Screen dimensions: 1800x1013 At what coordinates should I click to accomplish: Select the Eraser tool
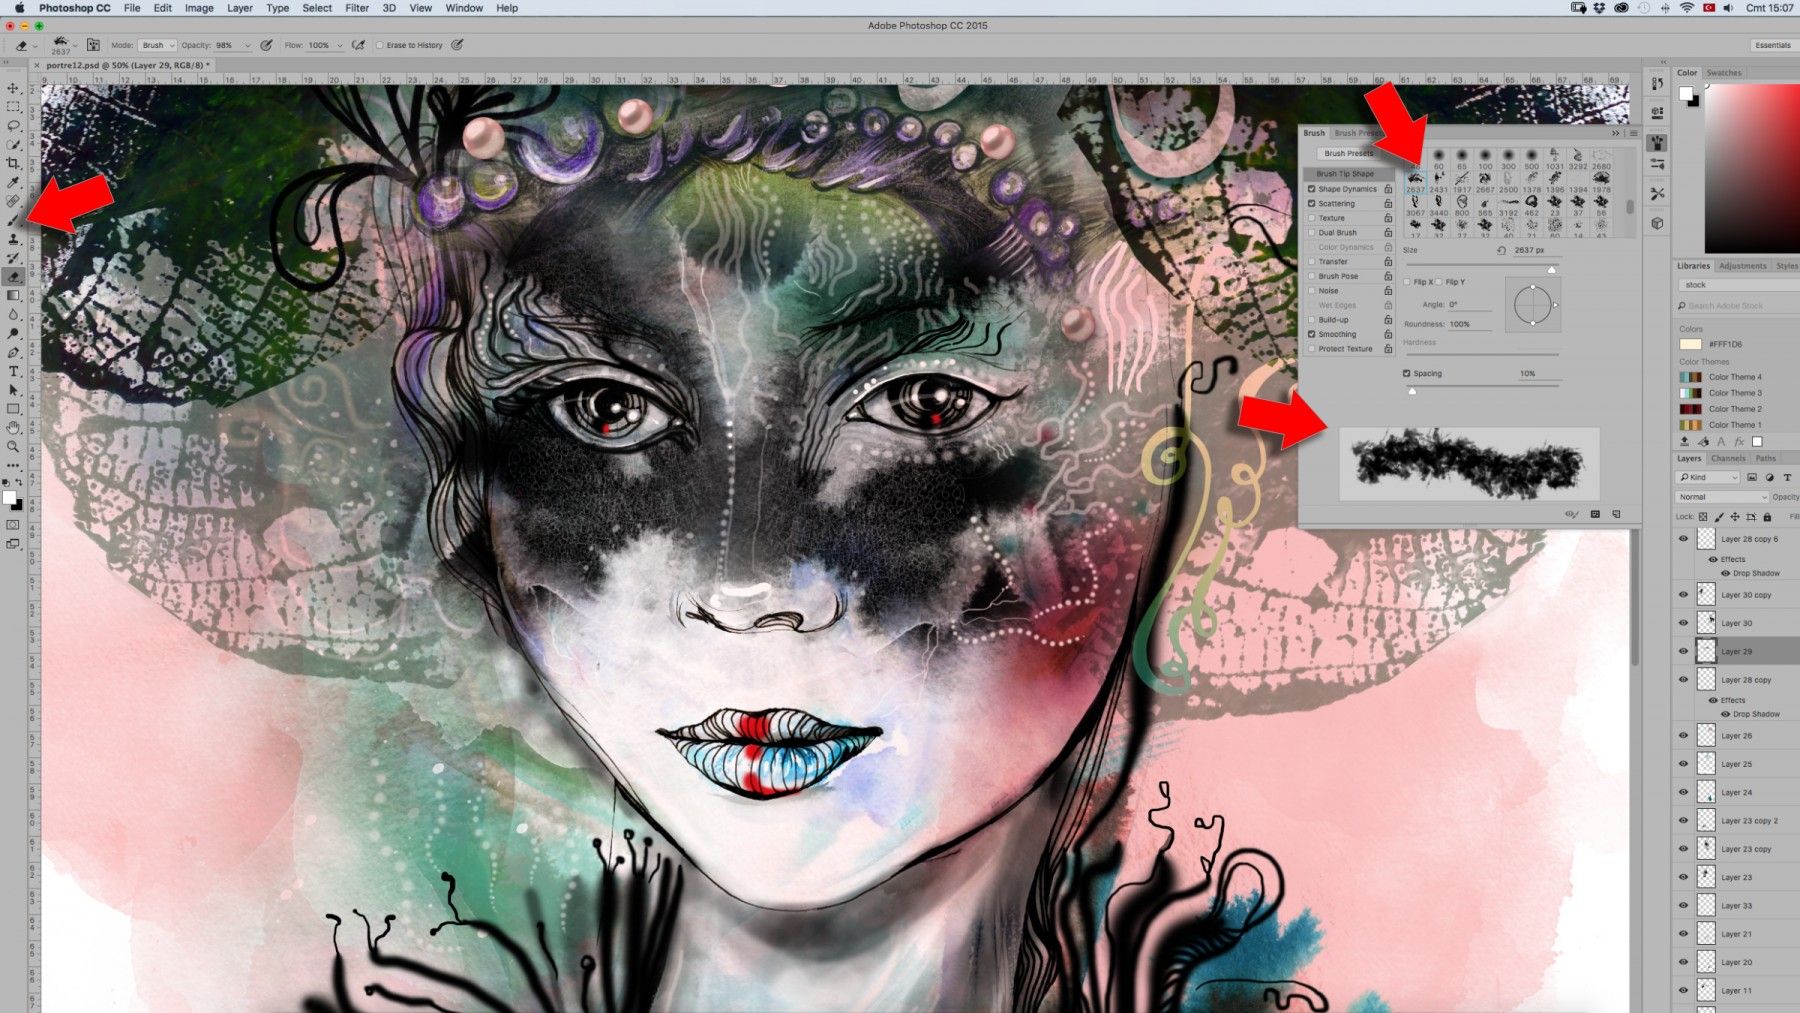coord(13,277)
